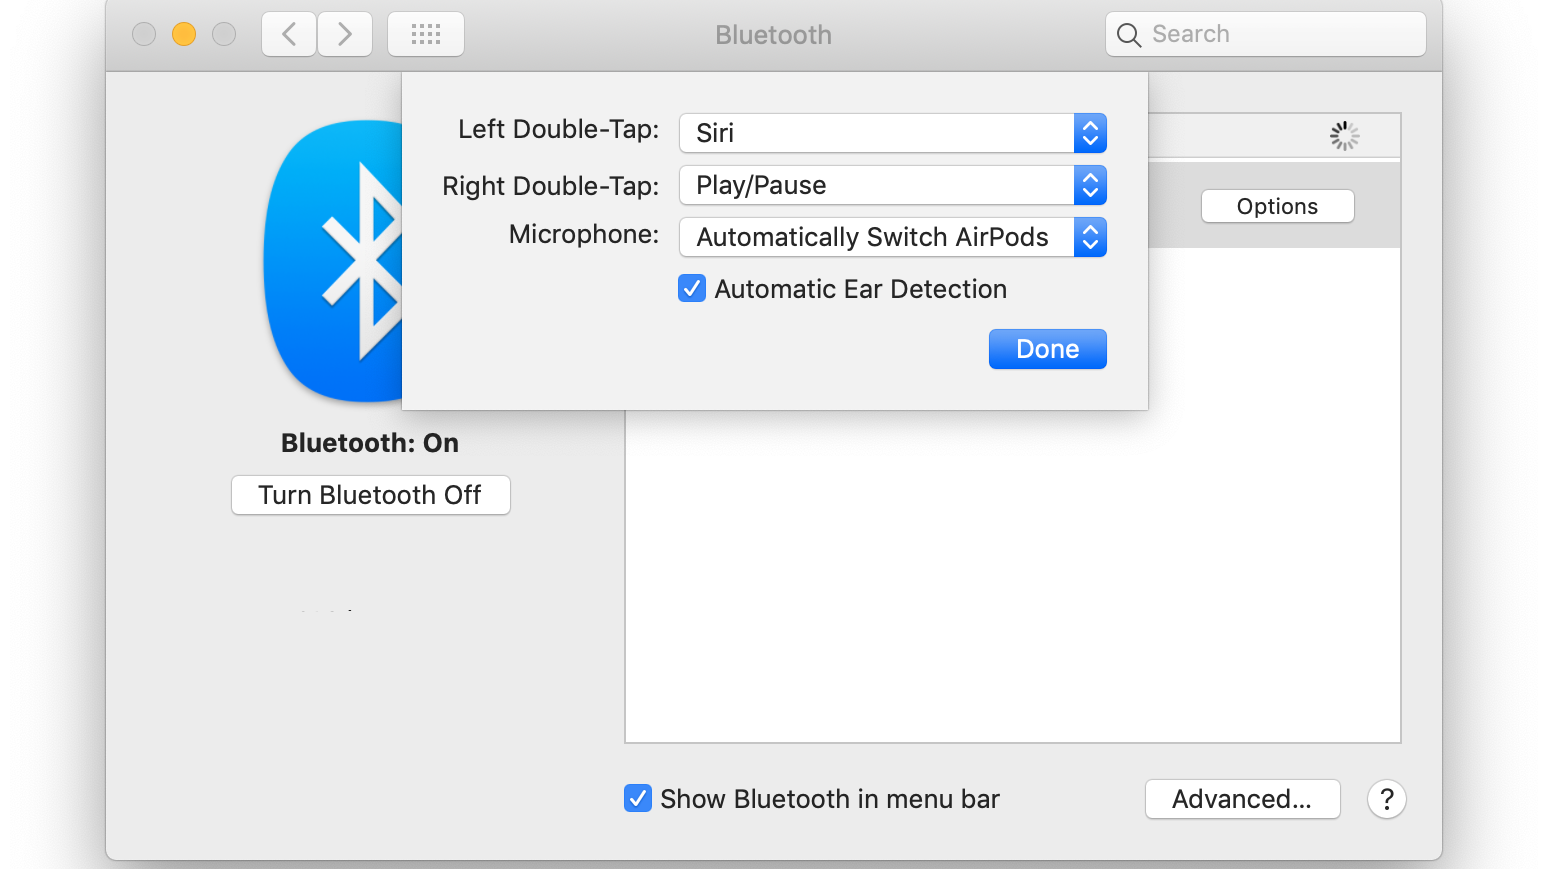Open the Advanced settings

1242,799
